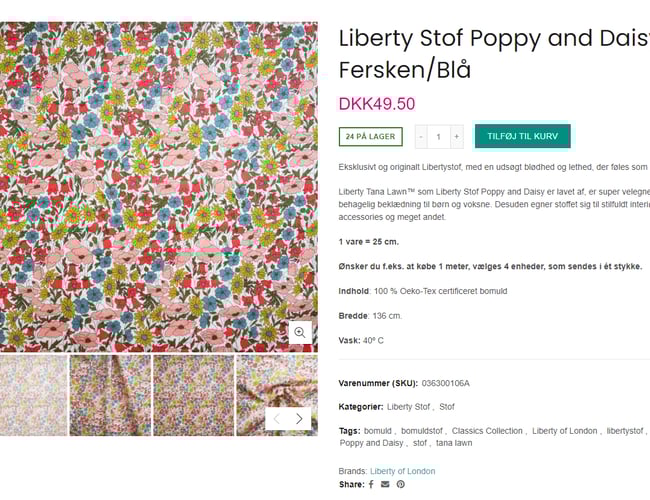Select third product thumbnail image
650x500 pixels.
coord(193,395)
